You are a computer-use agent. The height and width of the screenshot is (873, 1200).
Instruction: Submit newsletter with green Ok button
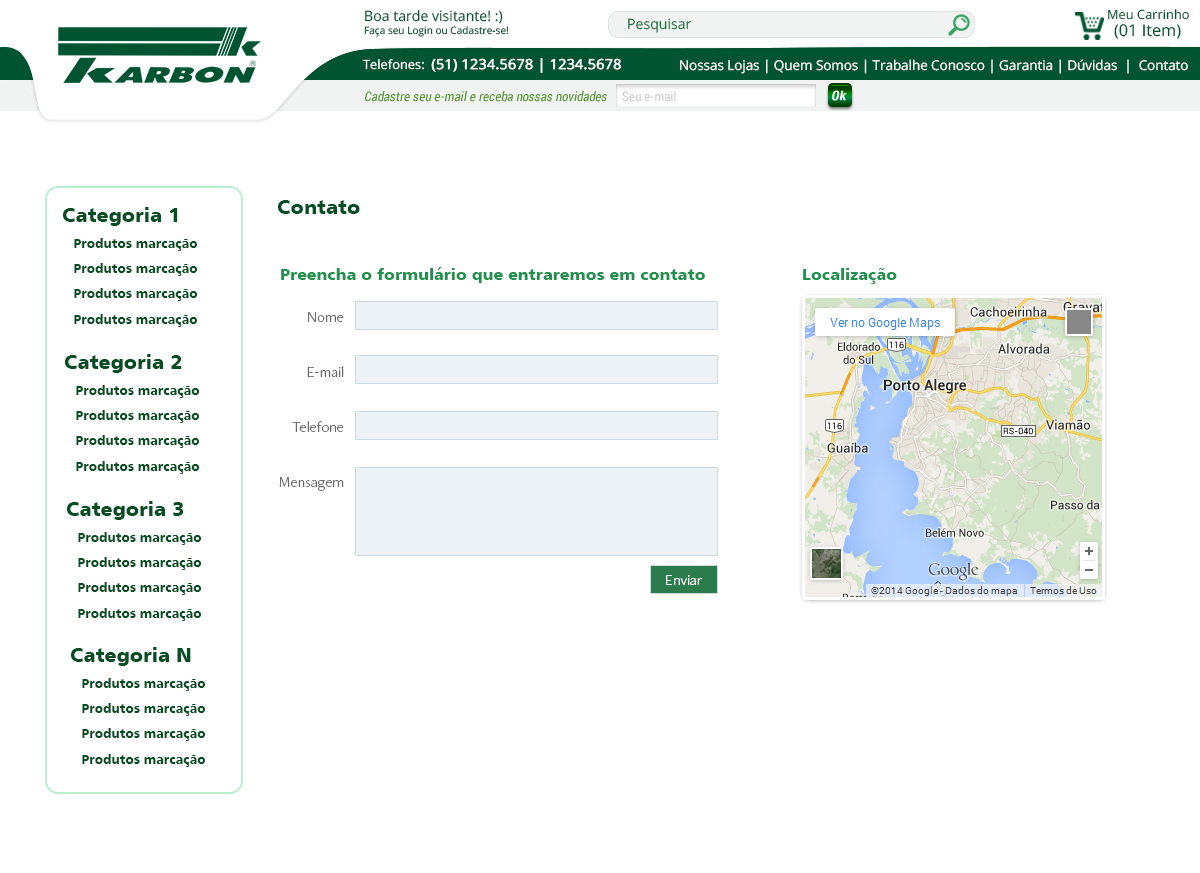point(839,96)
